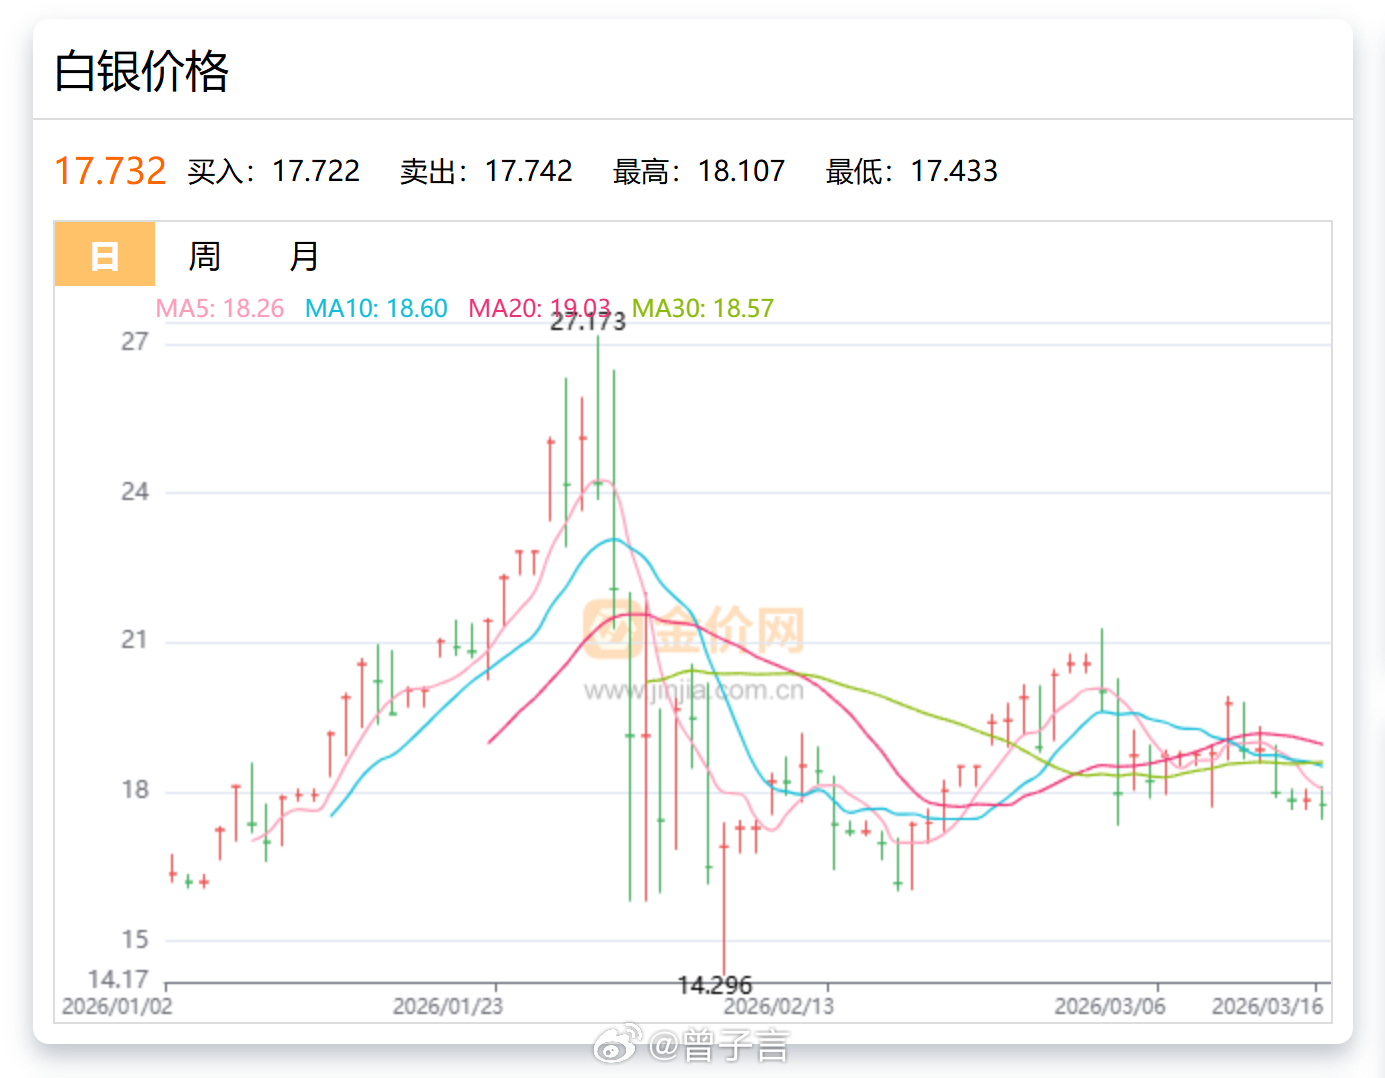Viewport: 1385px width, 1078px height.
Task: Switch to the 月 monthly chart tab
Action: coord(304,256)
